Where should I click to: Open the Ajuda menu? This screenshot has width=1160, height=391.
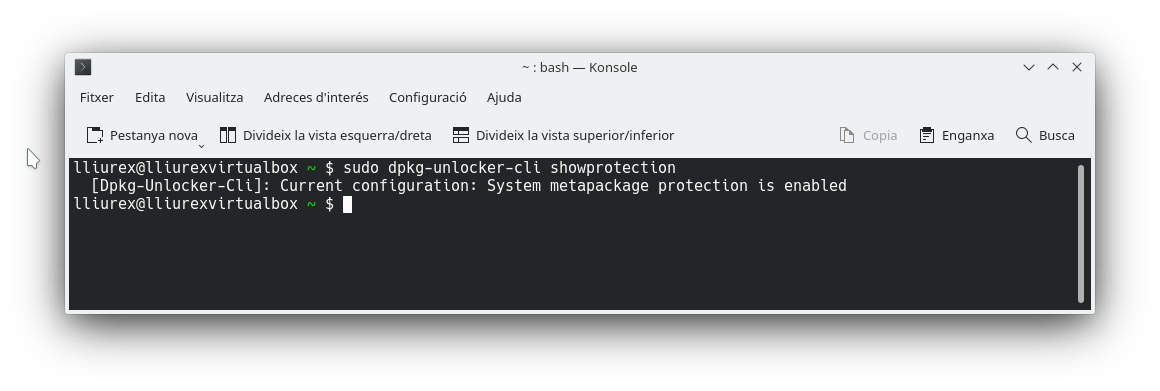(x=504, y=98)
